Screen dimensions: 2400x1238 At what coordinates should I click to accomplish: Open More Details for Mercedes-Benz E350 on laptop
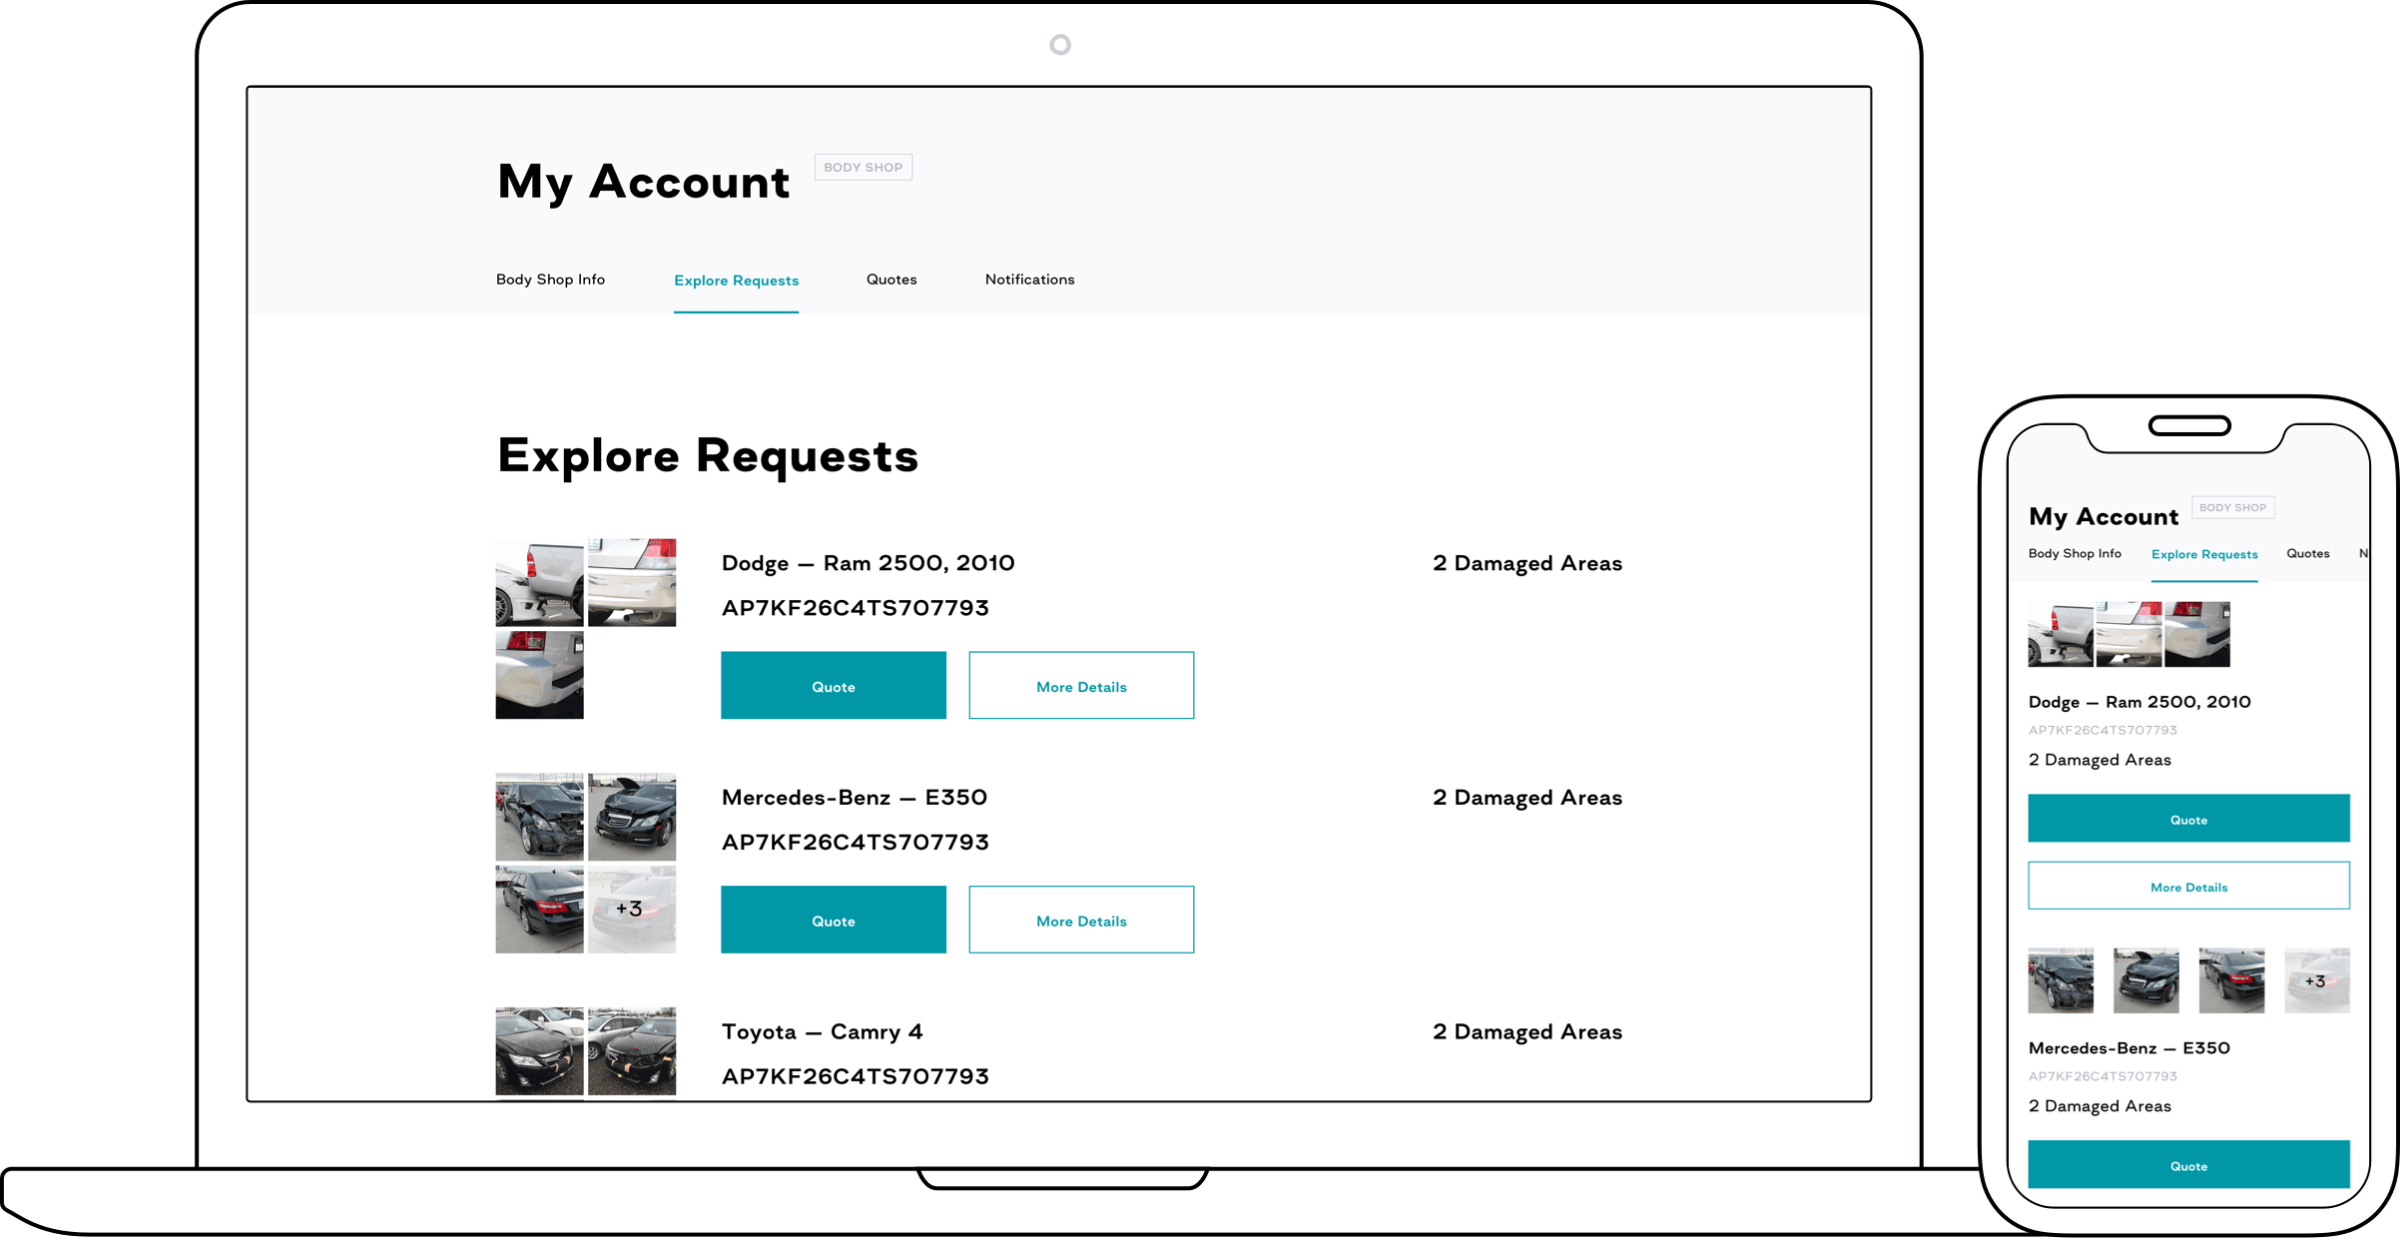pyautogui.click(x=1081, y=920)
